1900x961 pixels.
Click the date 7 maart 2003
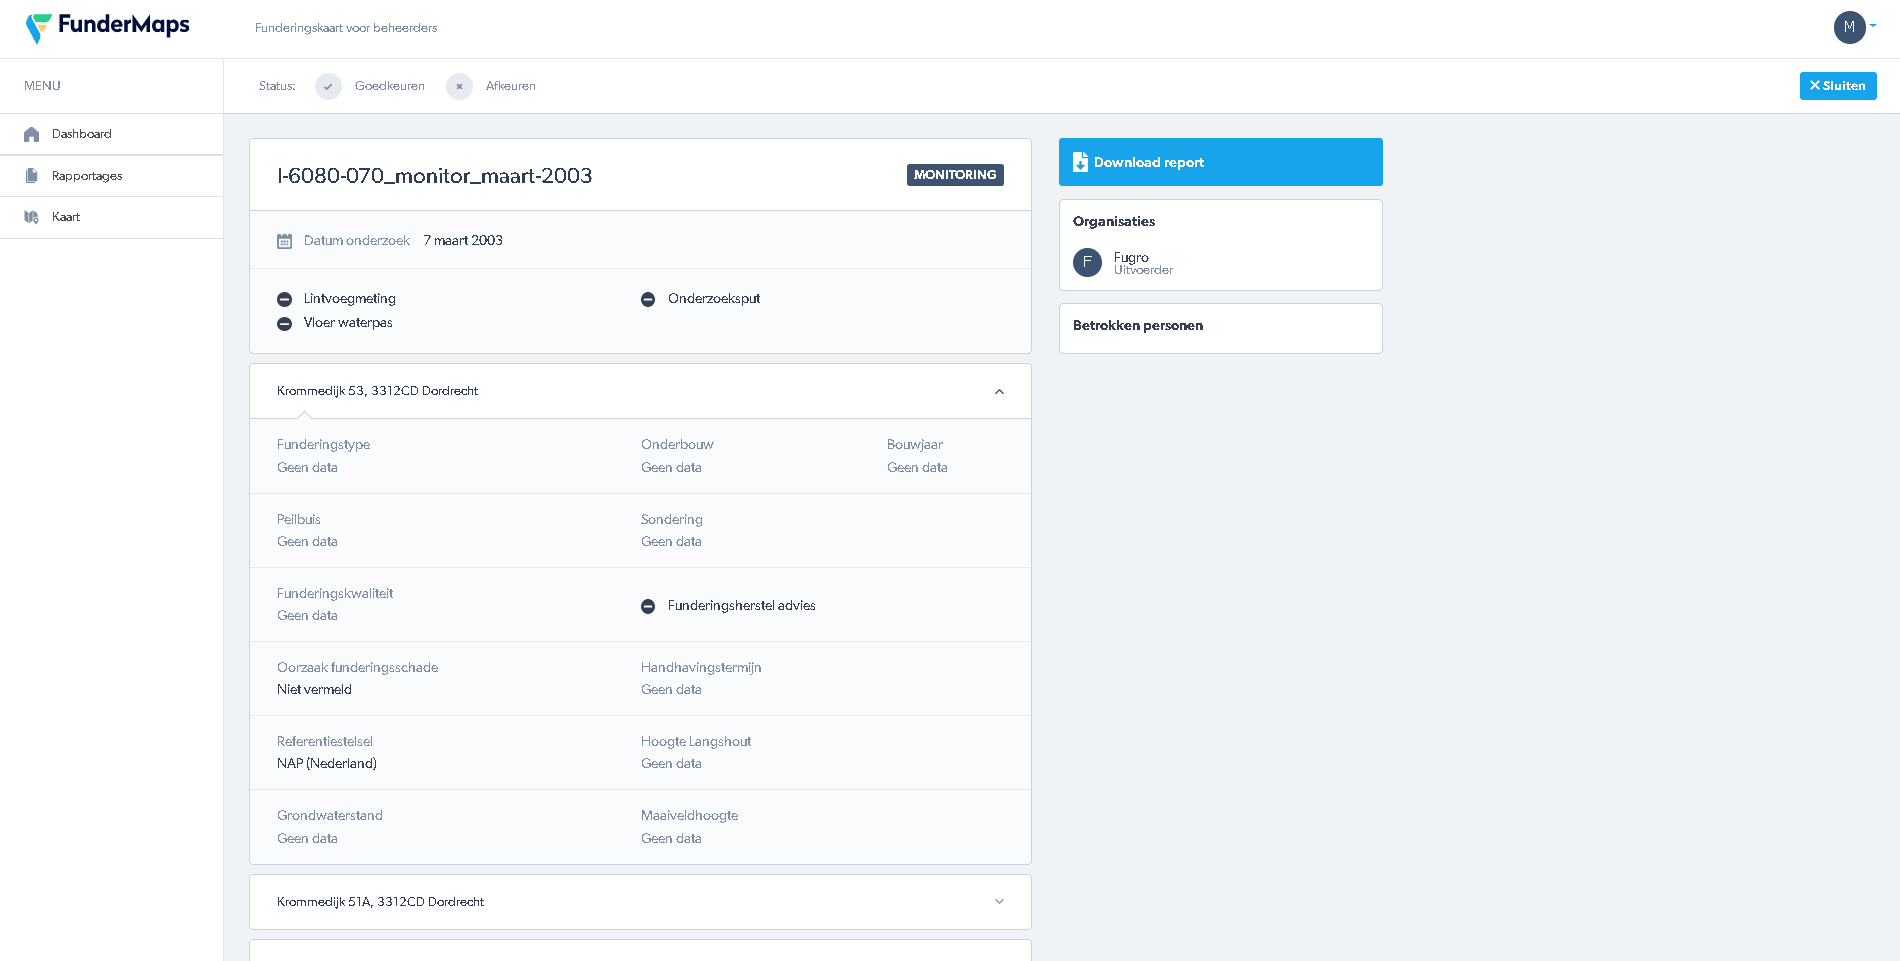463,241
